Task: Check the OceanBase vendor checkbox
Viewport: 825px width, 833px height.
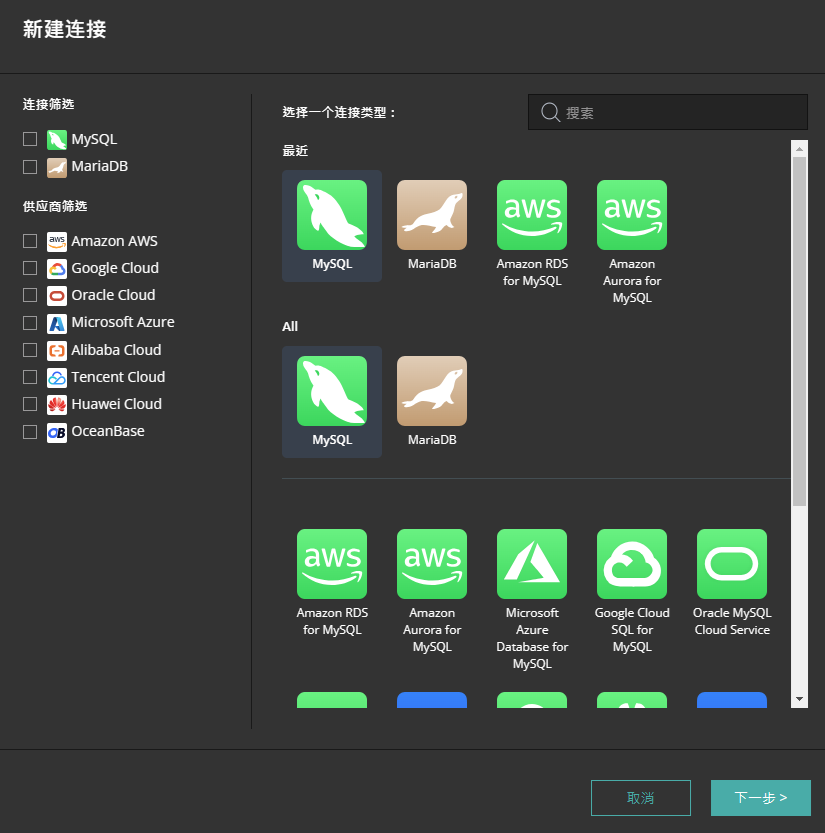Action: point(30,431)
